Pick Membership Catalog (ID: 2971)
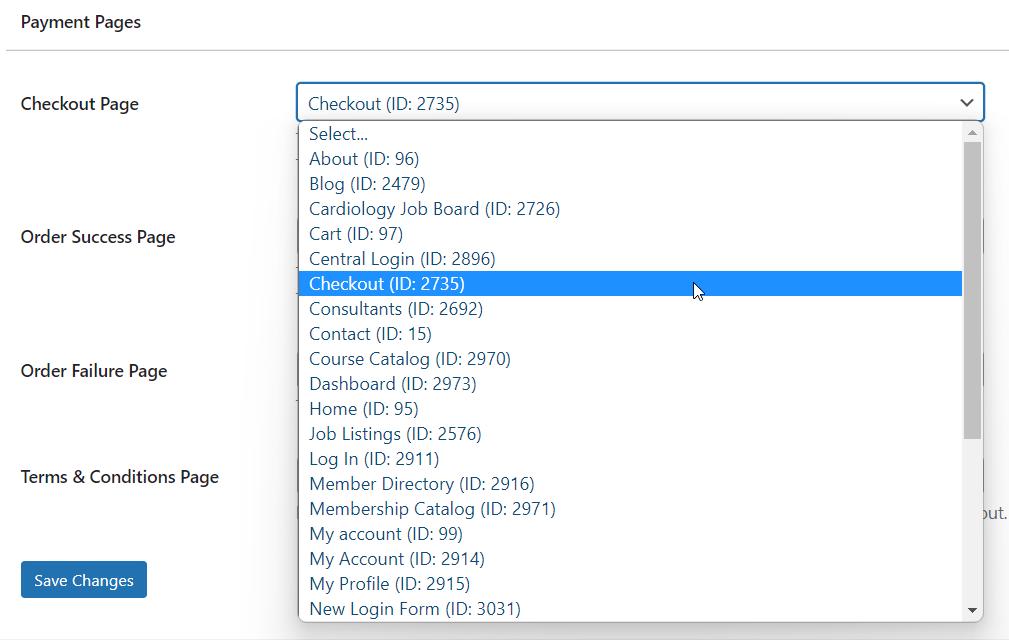This screenshot has height=640, width=1009. pos(630,509)
